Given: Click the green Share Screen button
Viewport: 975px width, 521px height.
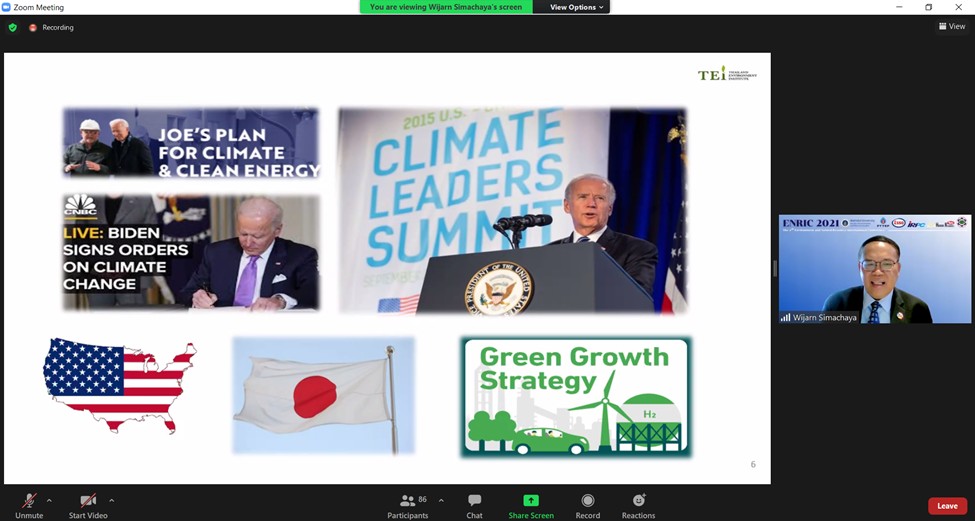Looking at the screenshot, I should coord(531,505).
